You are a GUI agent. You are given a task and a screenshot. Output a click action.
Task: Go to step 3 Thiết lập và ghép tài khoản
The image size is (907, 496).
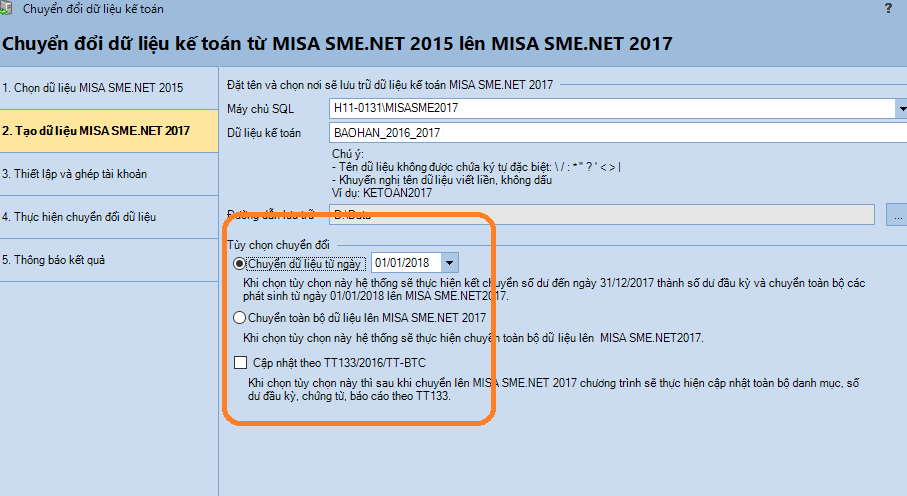[x=109, y=174]
